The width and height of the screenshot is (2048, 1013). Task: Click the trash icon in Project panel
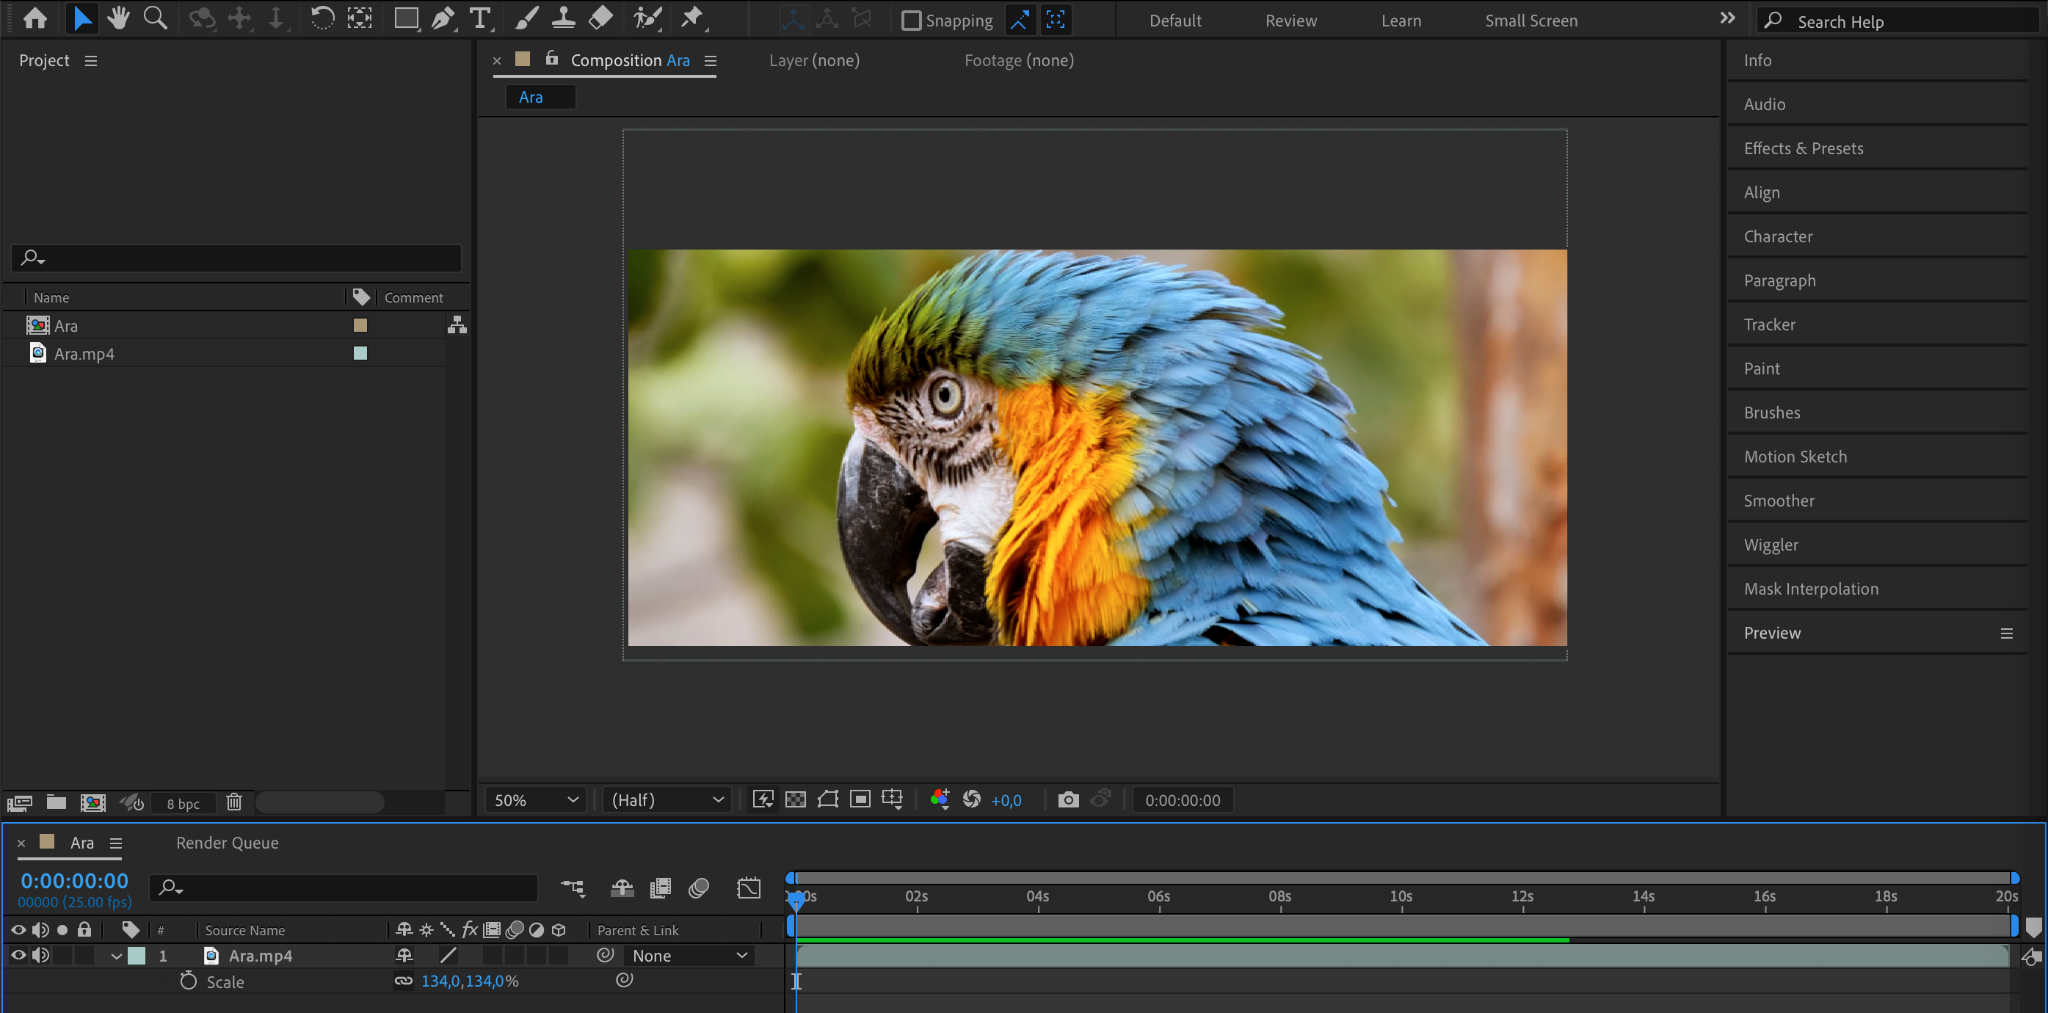234,802
